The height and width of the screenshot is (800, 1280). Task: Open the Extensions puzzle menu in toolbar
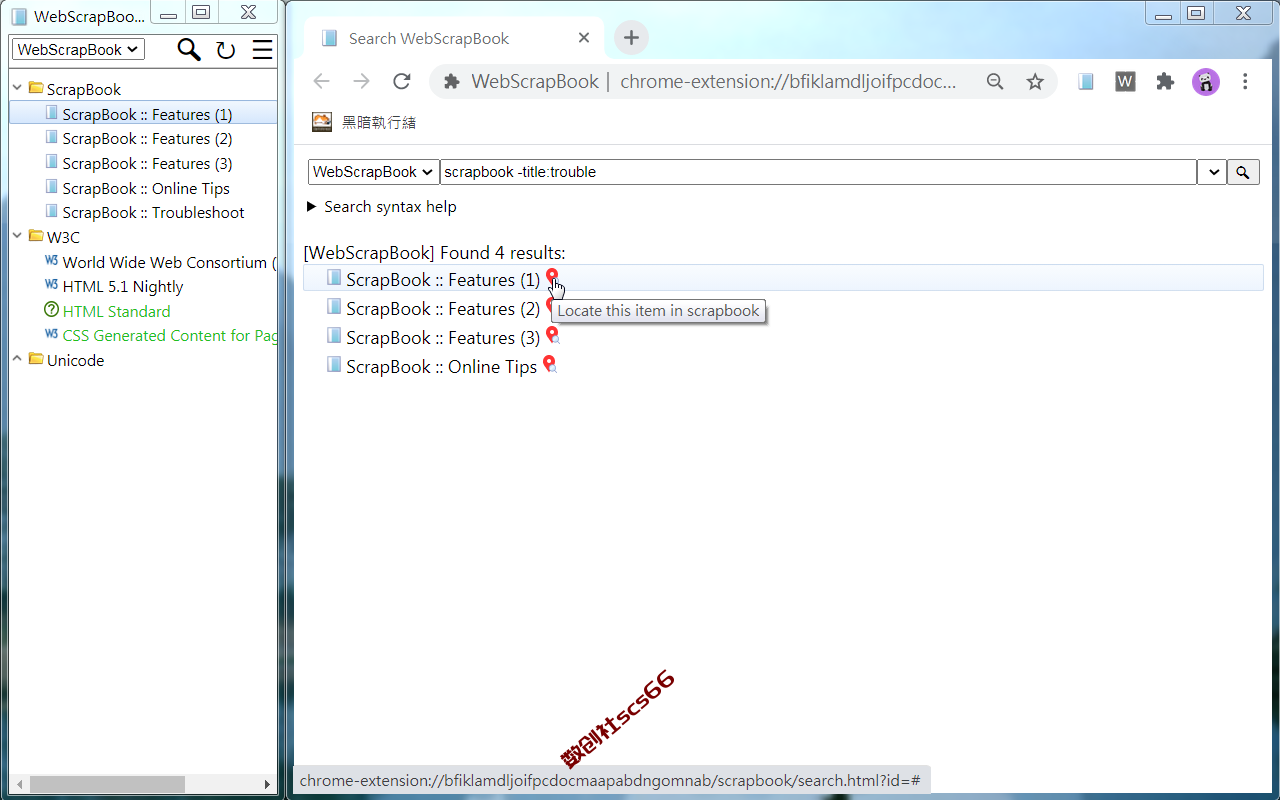pyautogui.click(x=1165, y=82)
